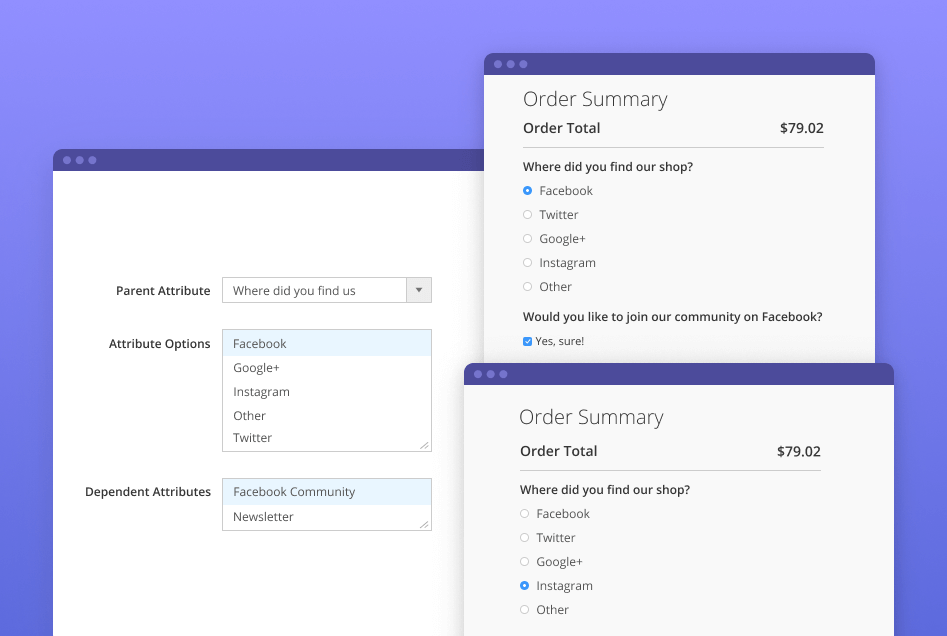Click first window dot of upper Order Summary window

click(498, 64)
